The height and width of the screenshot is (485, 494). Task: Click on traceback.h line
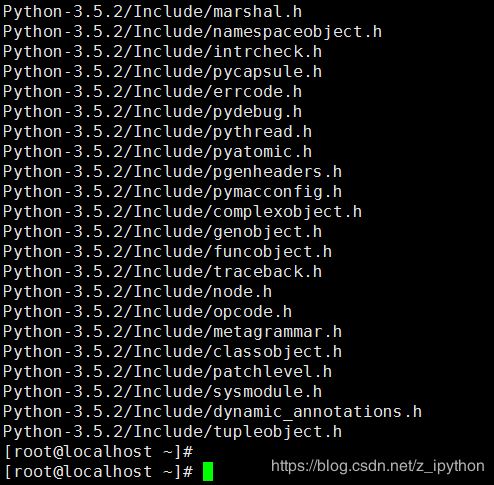tap(162, 272)
